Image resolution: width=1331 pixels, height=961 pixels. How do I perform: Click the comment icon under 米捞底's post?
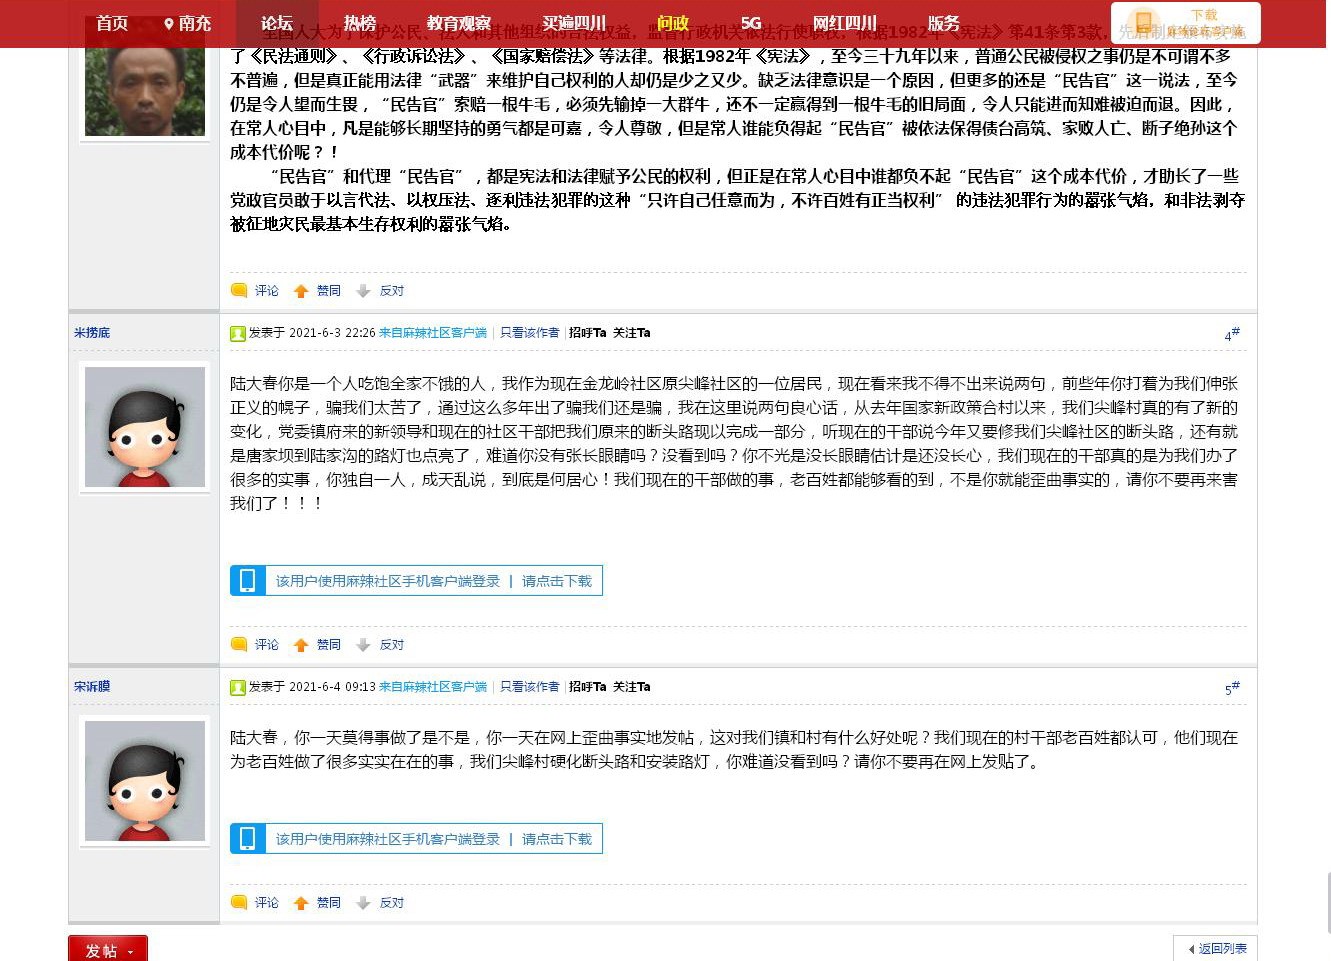(239, 645)
